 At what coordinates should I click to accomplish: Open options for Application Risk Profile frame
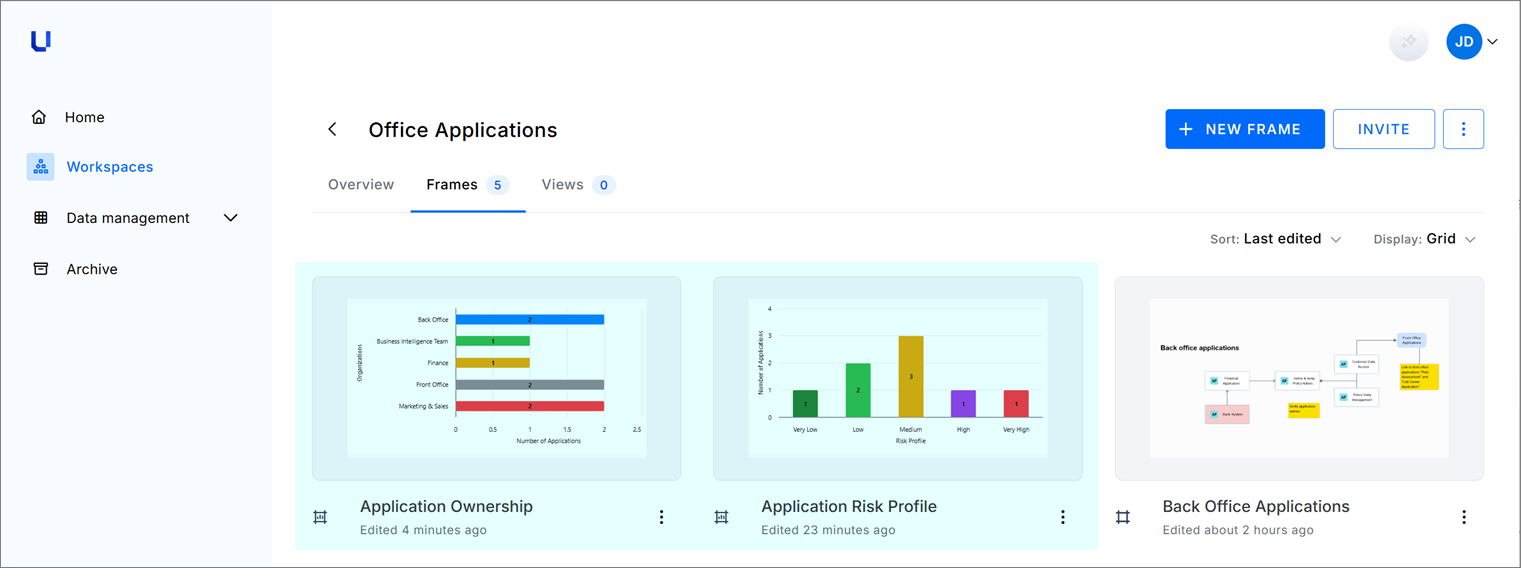[1062, 517]
